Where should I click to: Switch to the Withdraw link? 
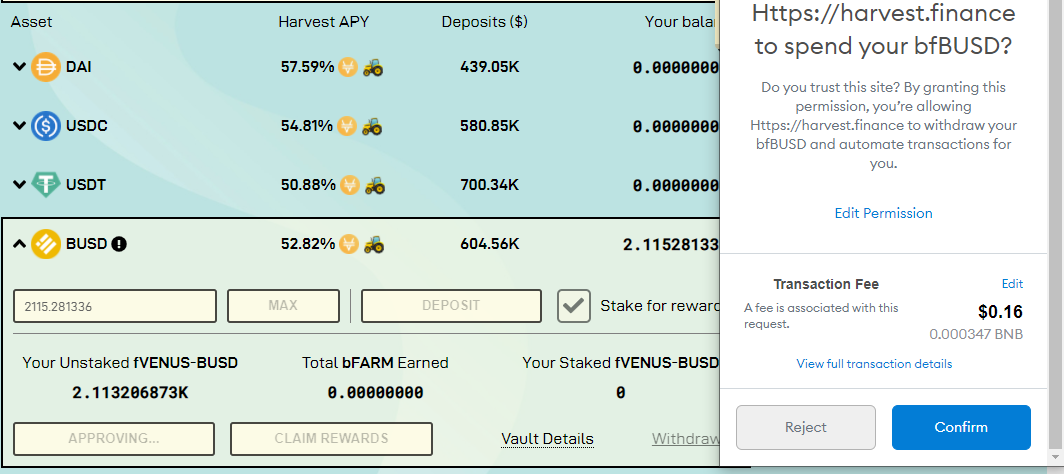pyautogui.click(x=685, y=439)
